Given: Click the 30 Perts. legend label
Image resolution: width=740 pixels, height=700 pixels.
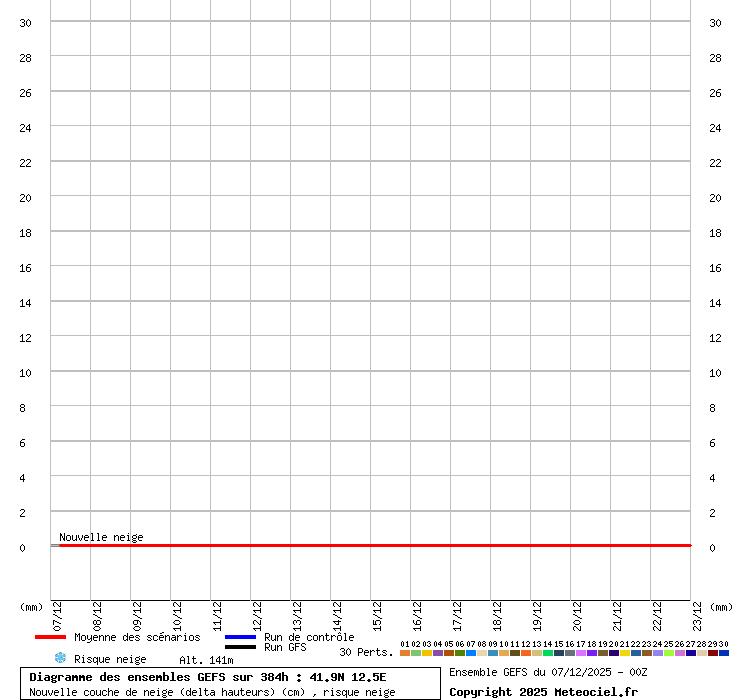Looking at the screenshot, I should [x=366, y=653].
